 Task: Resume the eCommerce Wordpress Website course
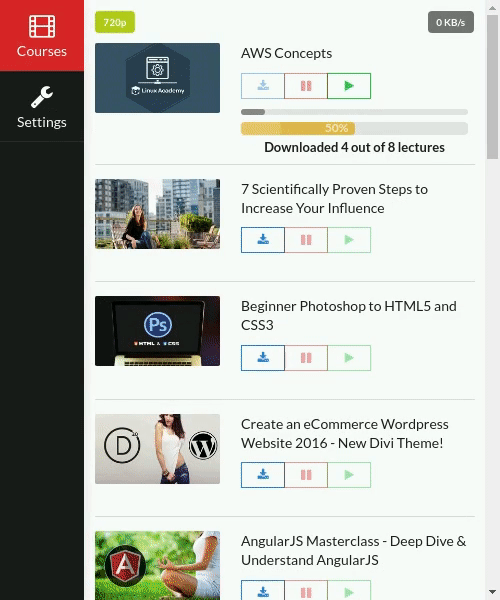349,475
